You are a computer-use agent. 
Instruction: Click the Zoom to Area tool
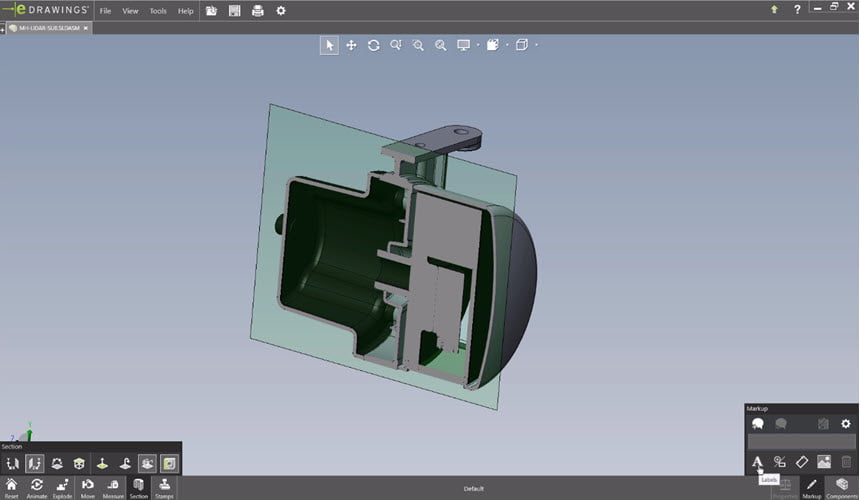(x=418, y=45)
